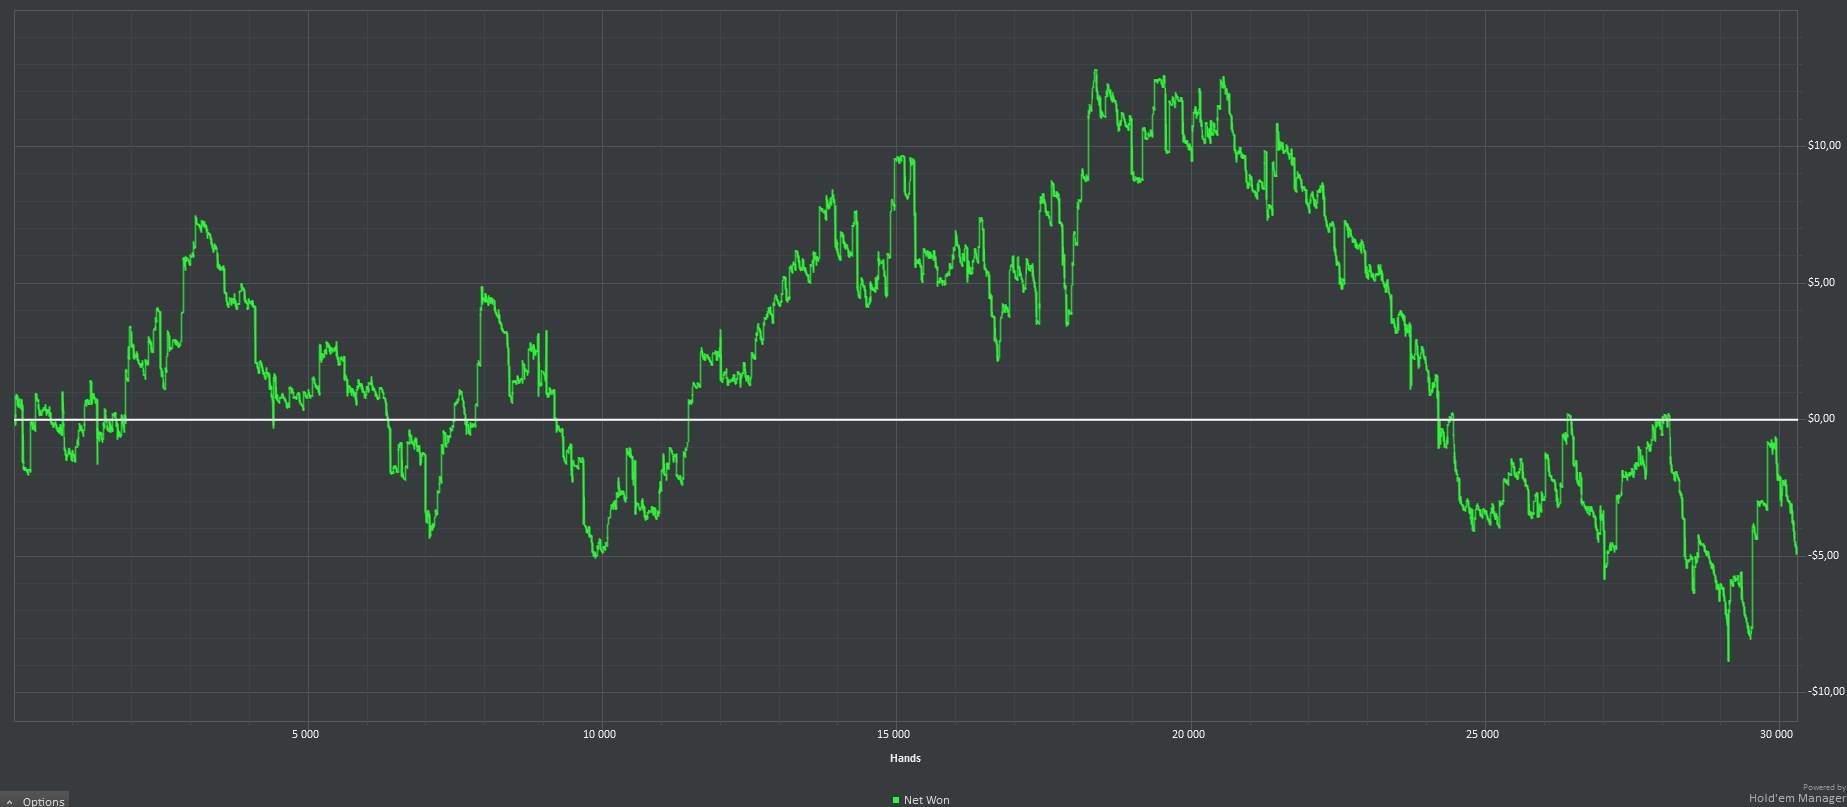Click the graph's highest peak above $10
The width and height of the screenshot is (1847, 807).
[x=1095, y=72]
